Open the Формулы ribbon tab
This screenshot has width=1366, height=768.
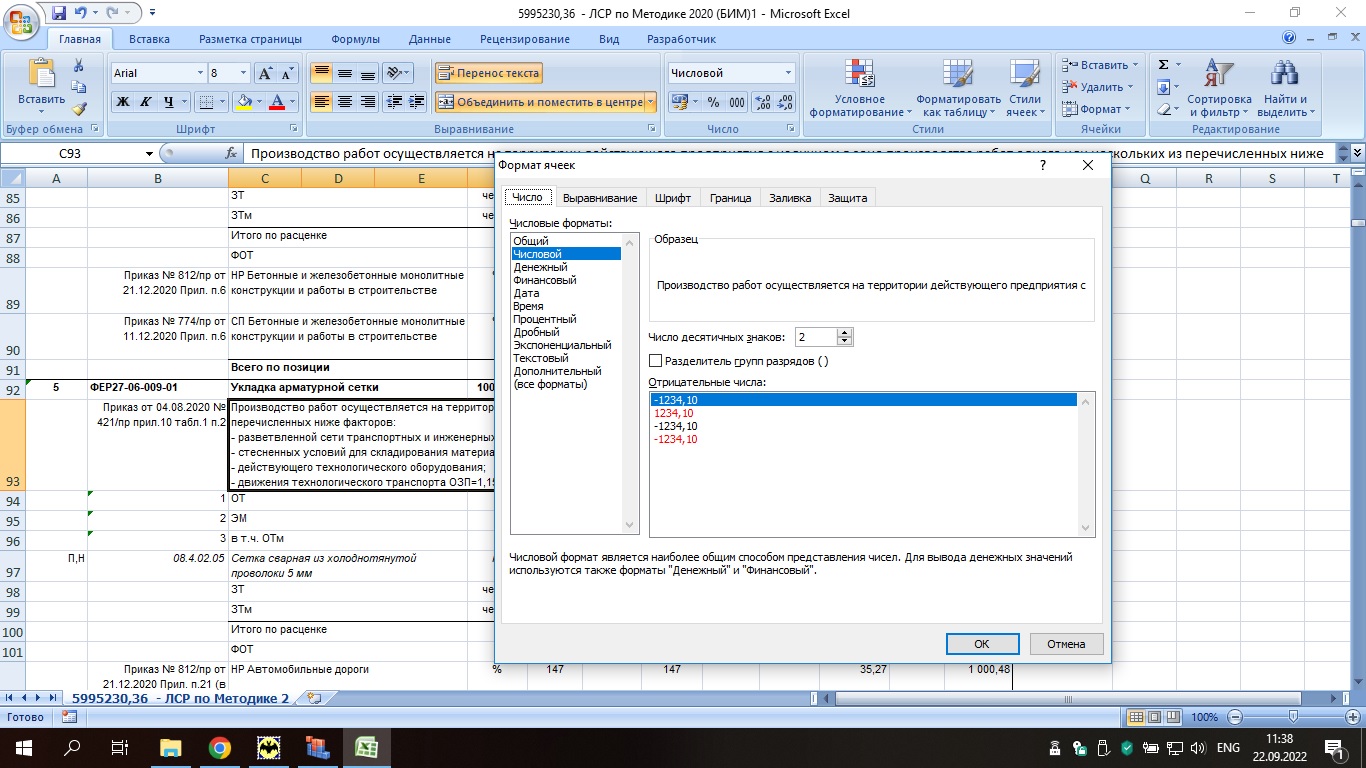[355, 39]
